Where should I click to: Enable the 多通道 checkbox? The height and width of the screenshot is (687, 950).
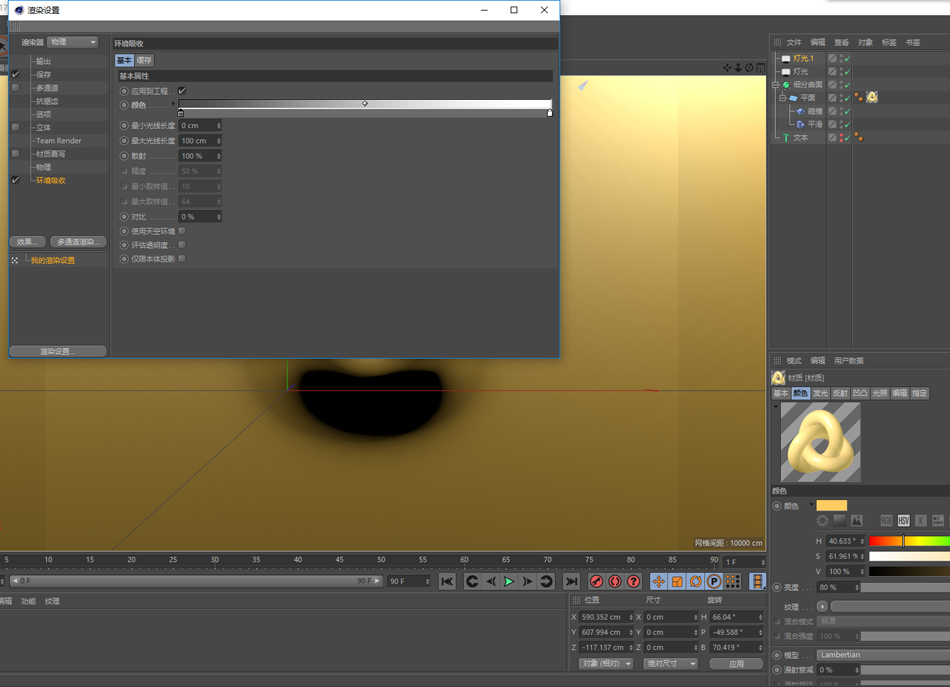(x=16, y=88)
